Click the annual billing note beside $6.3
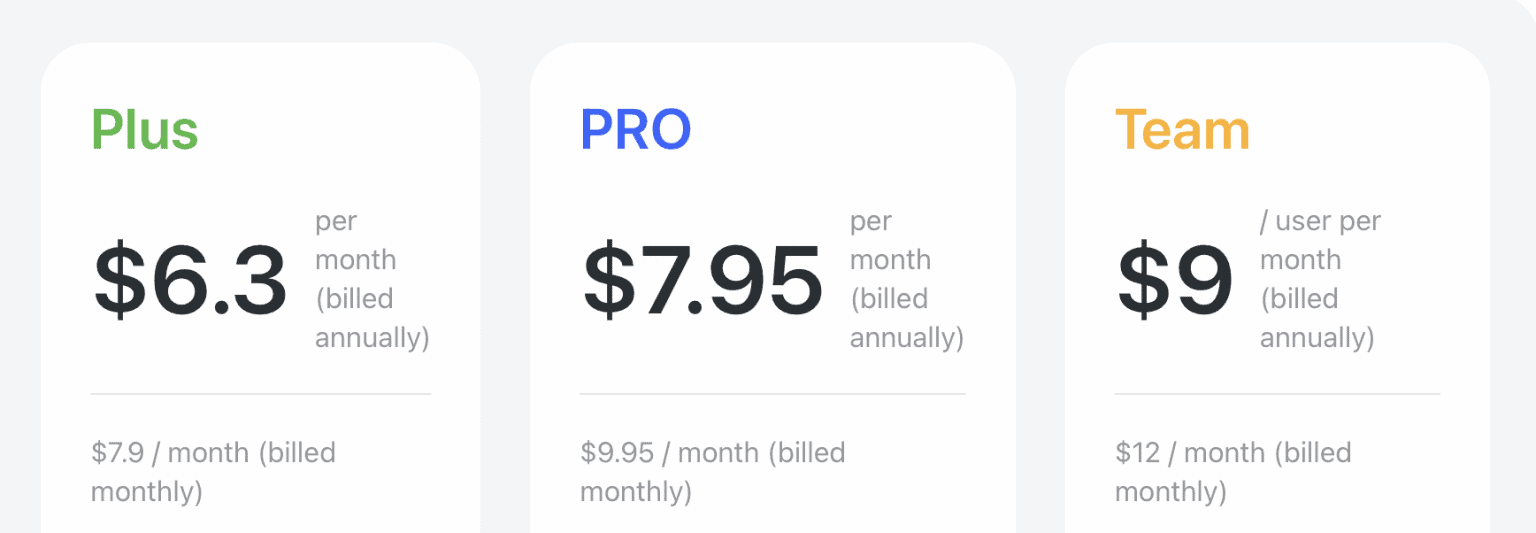Image resolution: width=1536 pixels, height=533 pixels. (x=371, y=280)
